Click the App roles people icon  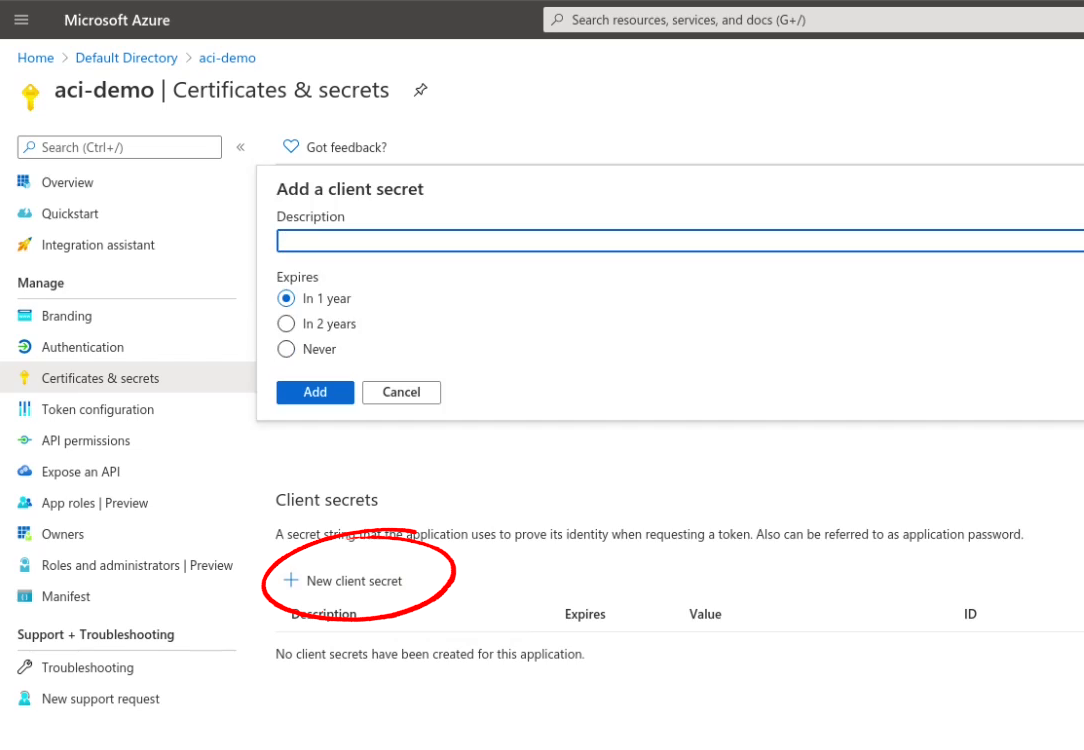[24, 503]
